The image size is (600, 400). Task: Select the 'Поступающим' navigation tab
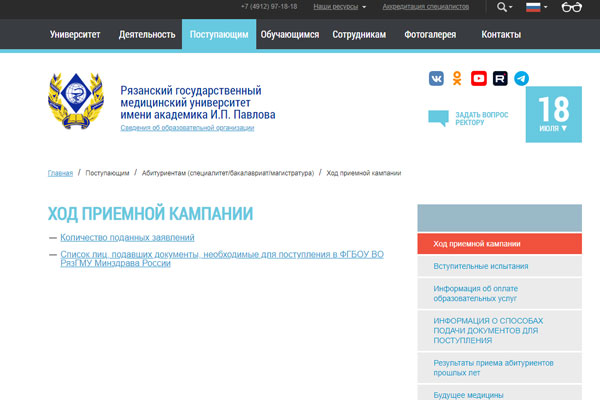219,34
